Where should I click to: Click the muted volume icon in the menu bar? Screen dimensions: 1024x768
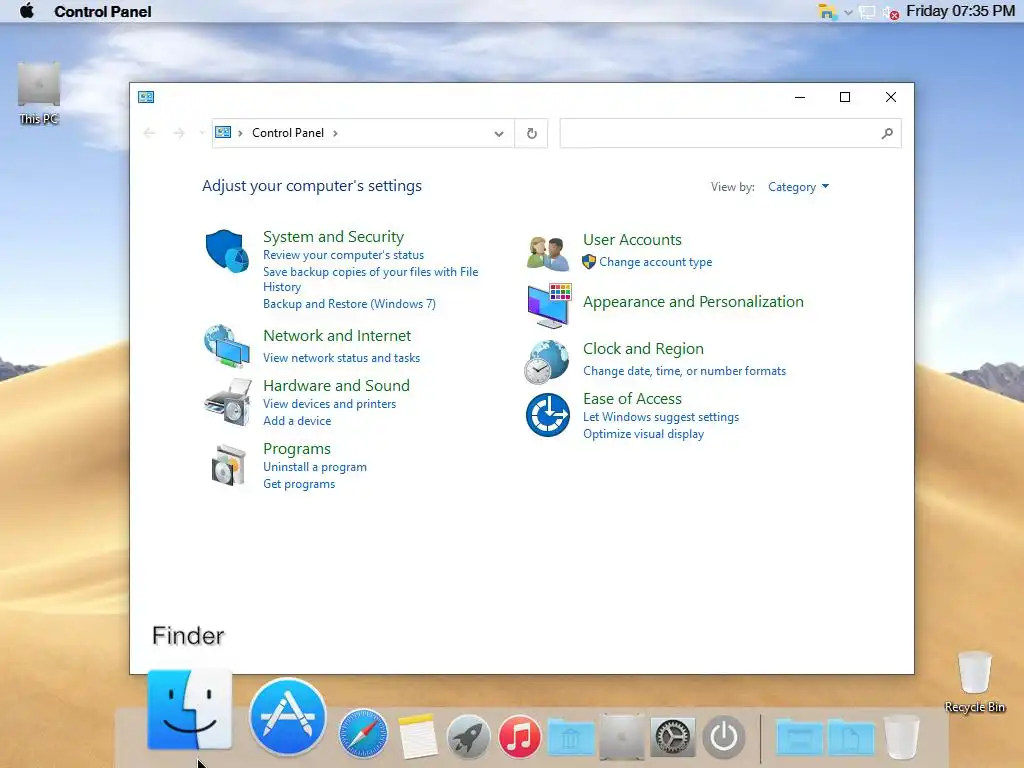[891, 12]
